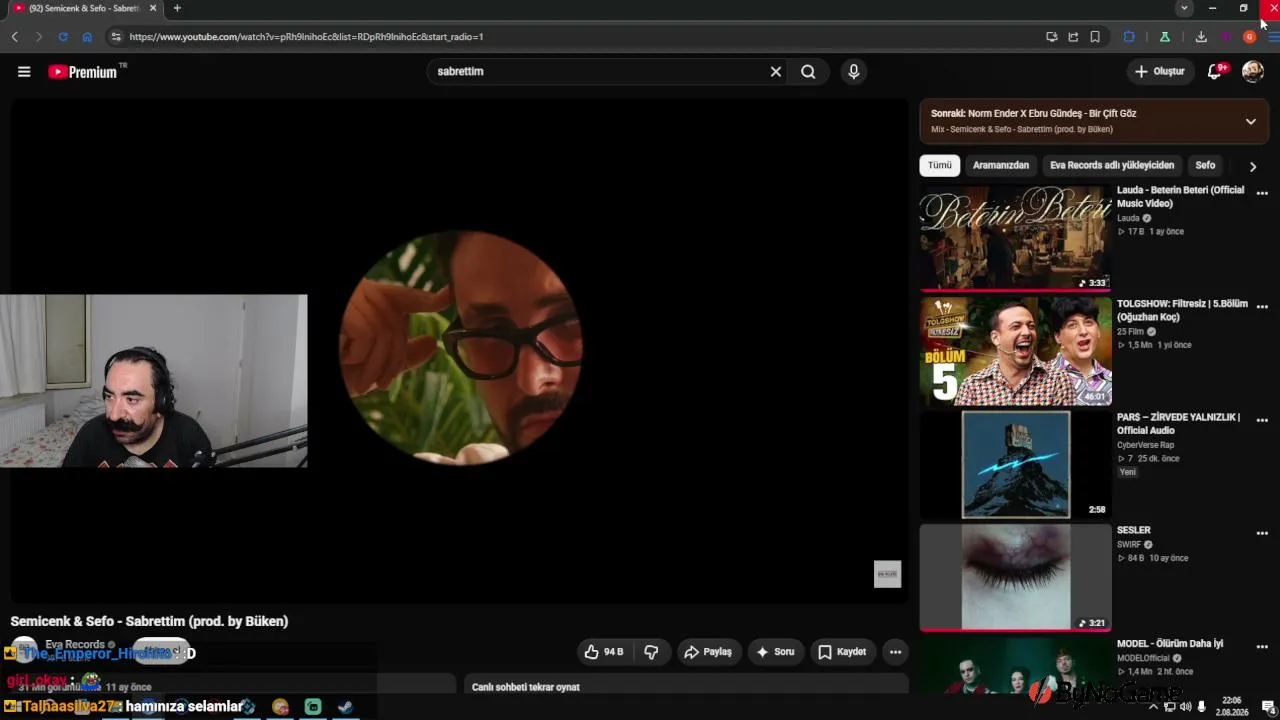Open MODEL - Ölürüm Daha İyi thumbnail
This screenshot has height=720, width=1280.
pos(1015,665)
